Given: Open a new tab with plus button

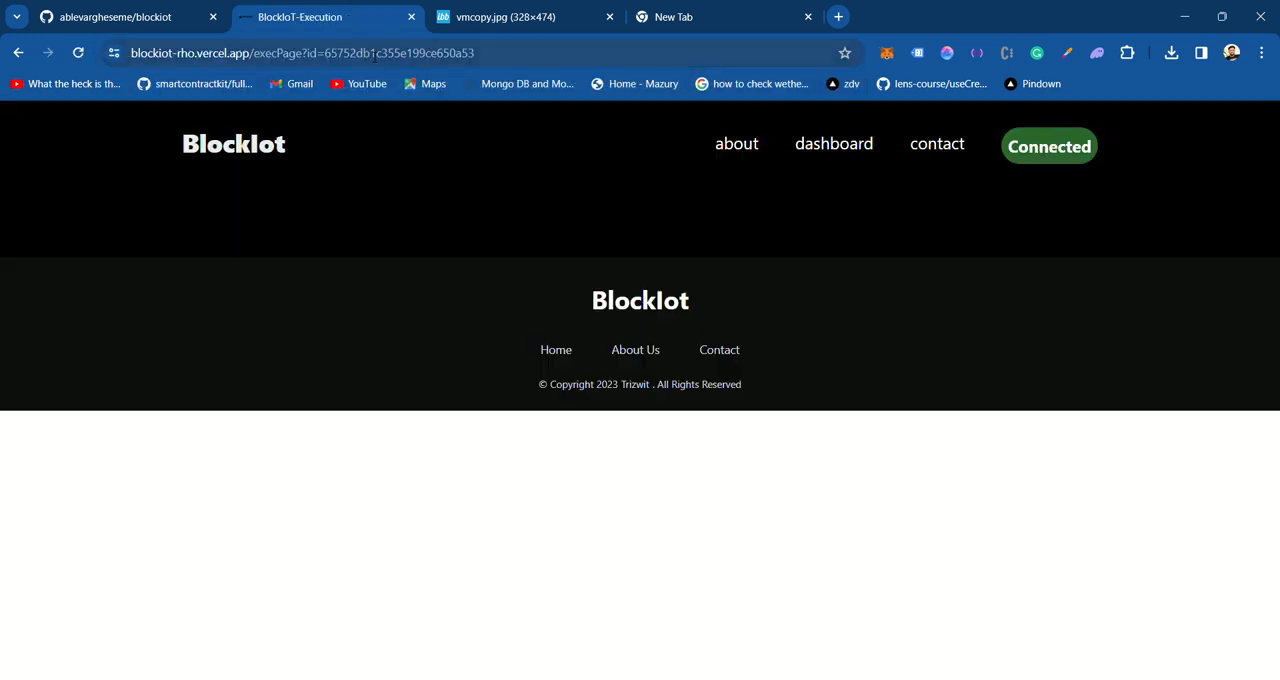Looking at the screenshot, I should pyautogui.click(x=838, y=17).
